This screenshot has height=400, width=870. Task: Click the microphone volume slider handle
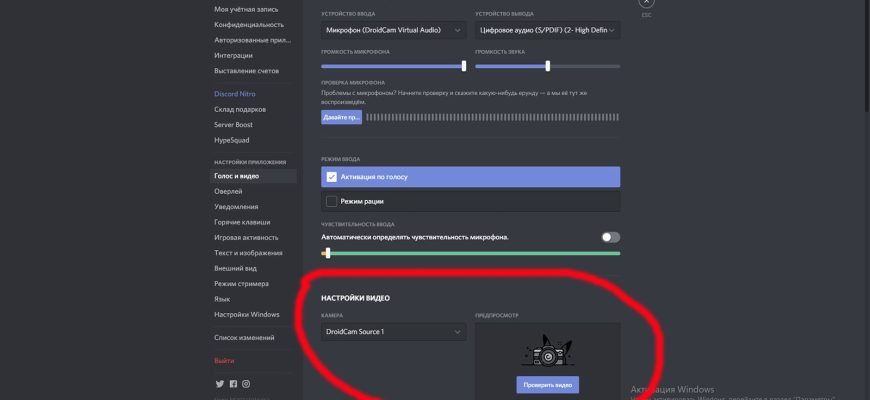click(x=464, y=66)
